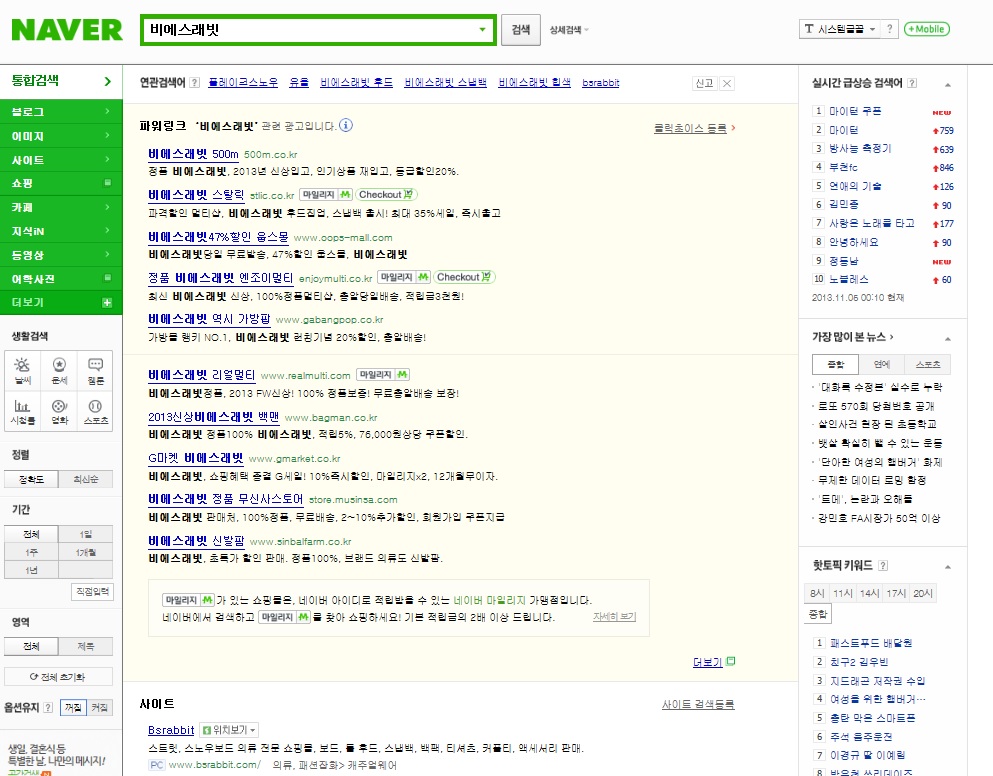The height and width of the screenshot is (776, 993).
Task: Click the help icon next to system font
Action: (889, 29)
